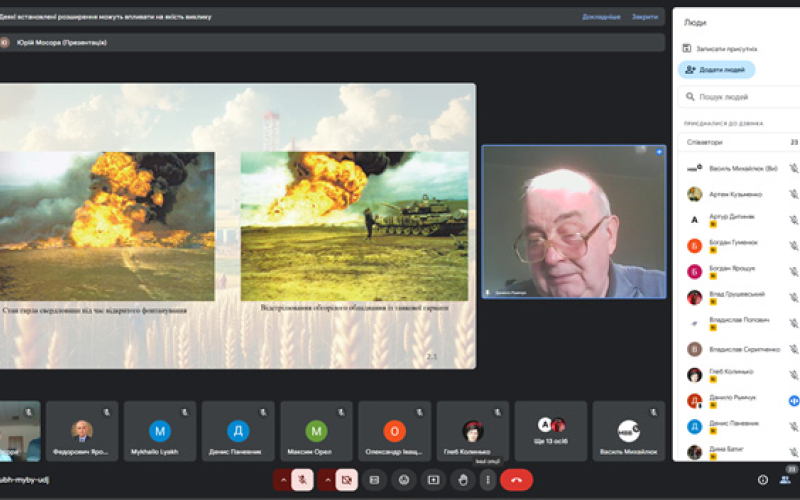Click the Mykhailo Lyakh participant tile
This screenshot has width=800, height=500.
pyautogui.click(x=160, y=431)
